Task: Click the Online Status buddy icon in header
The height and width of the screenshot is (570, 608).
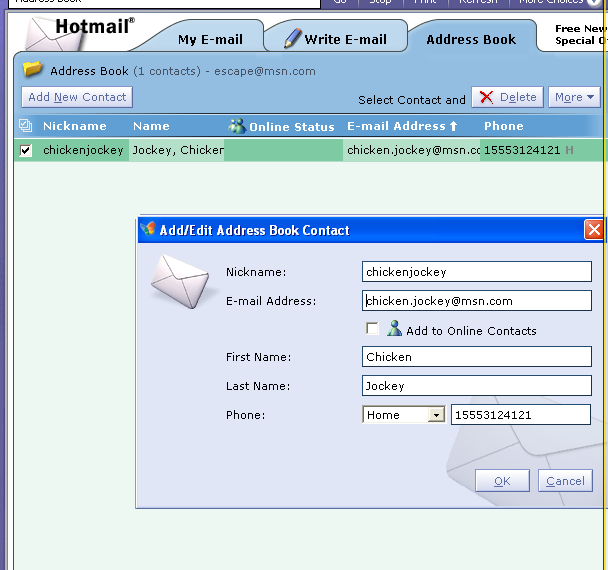Action: pos(237,126)
